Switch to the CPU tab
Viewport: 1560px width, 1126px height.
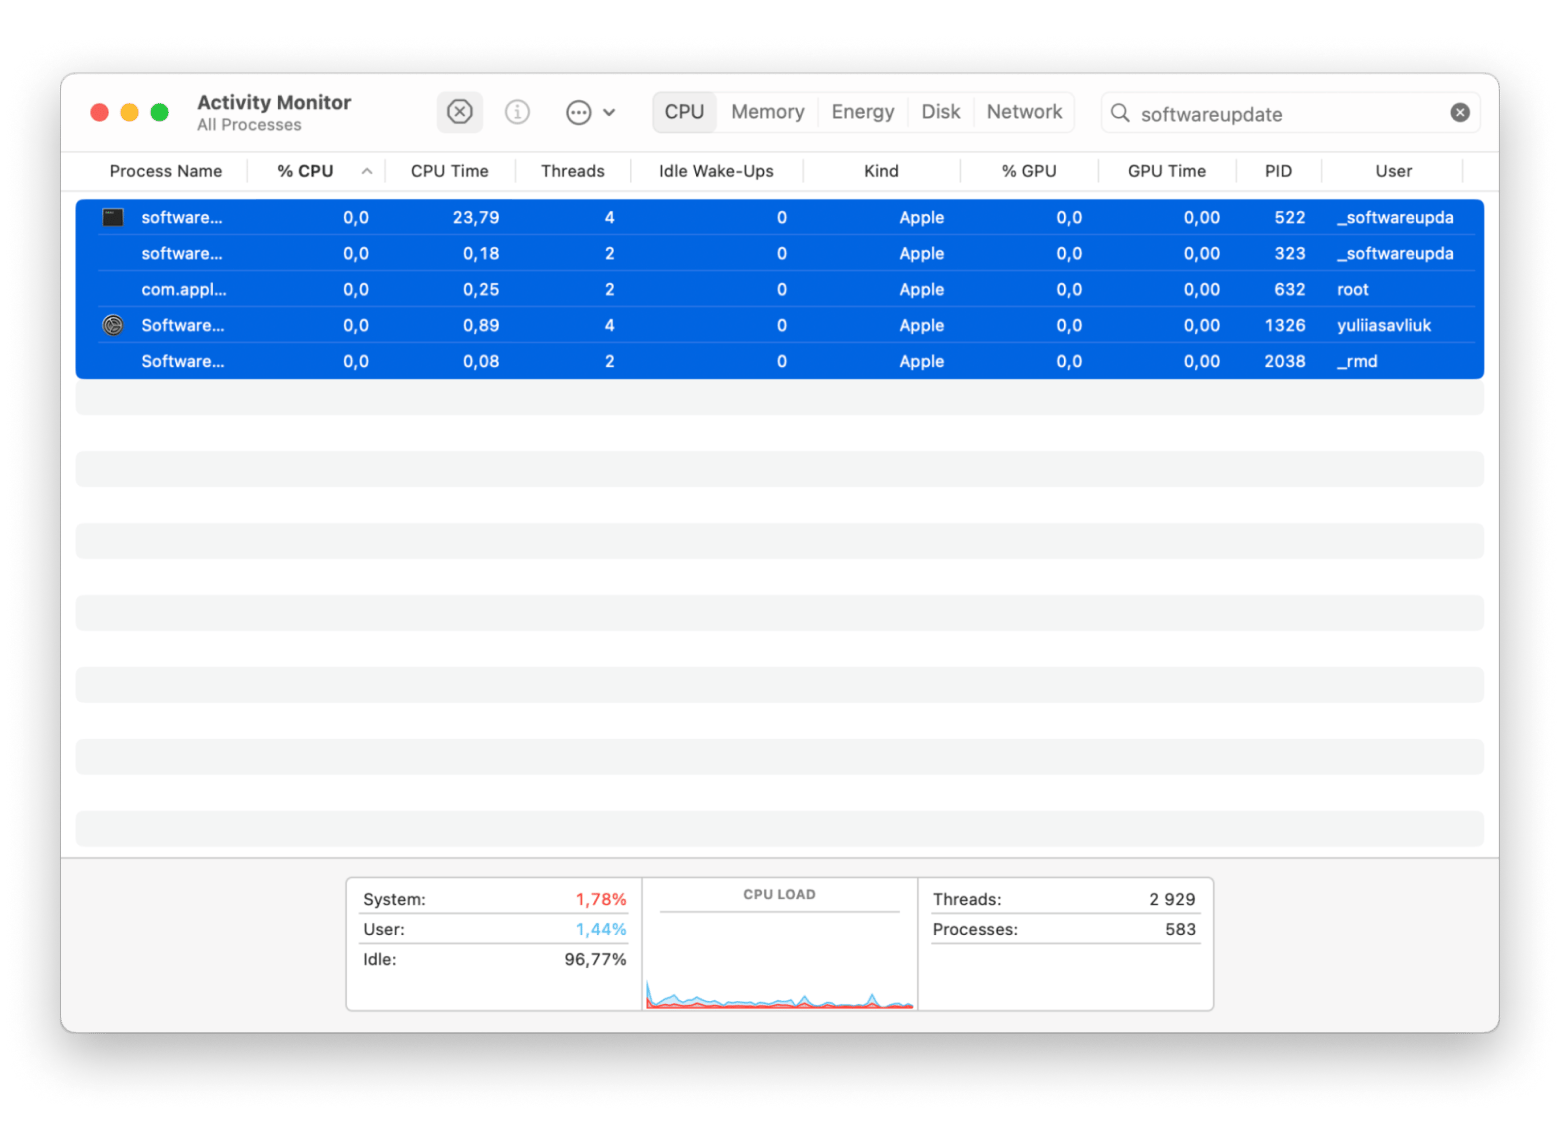coord(684,112)
